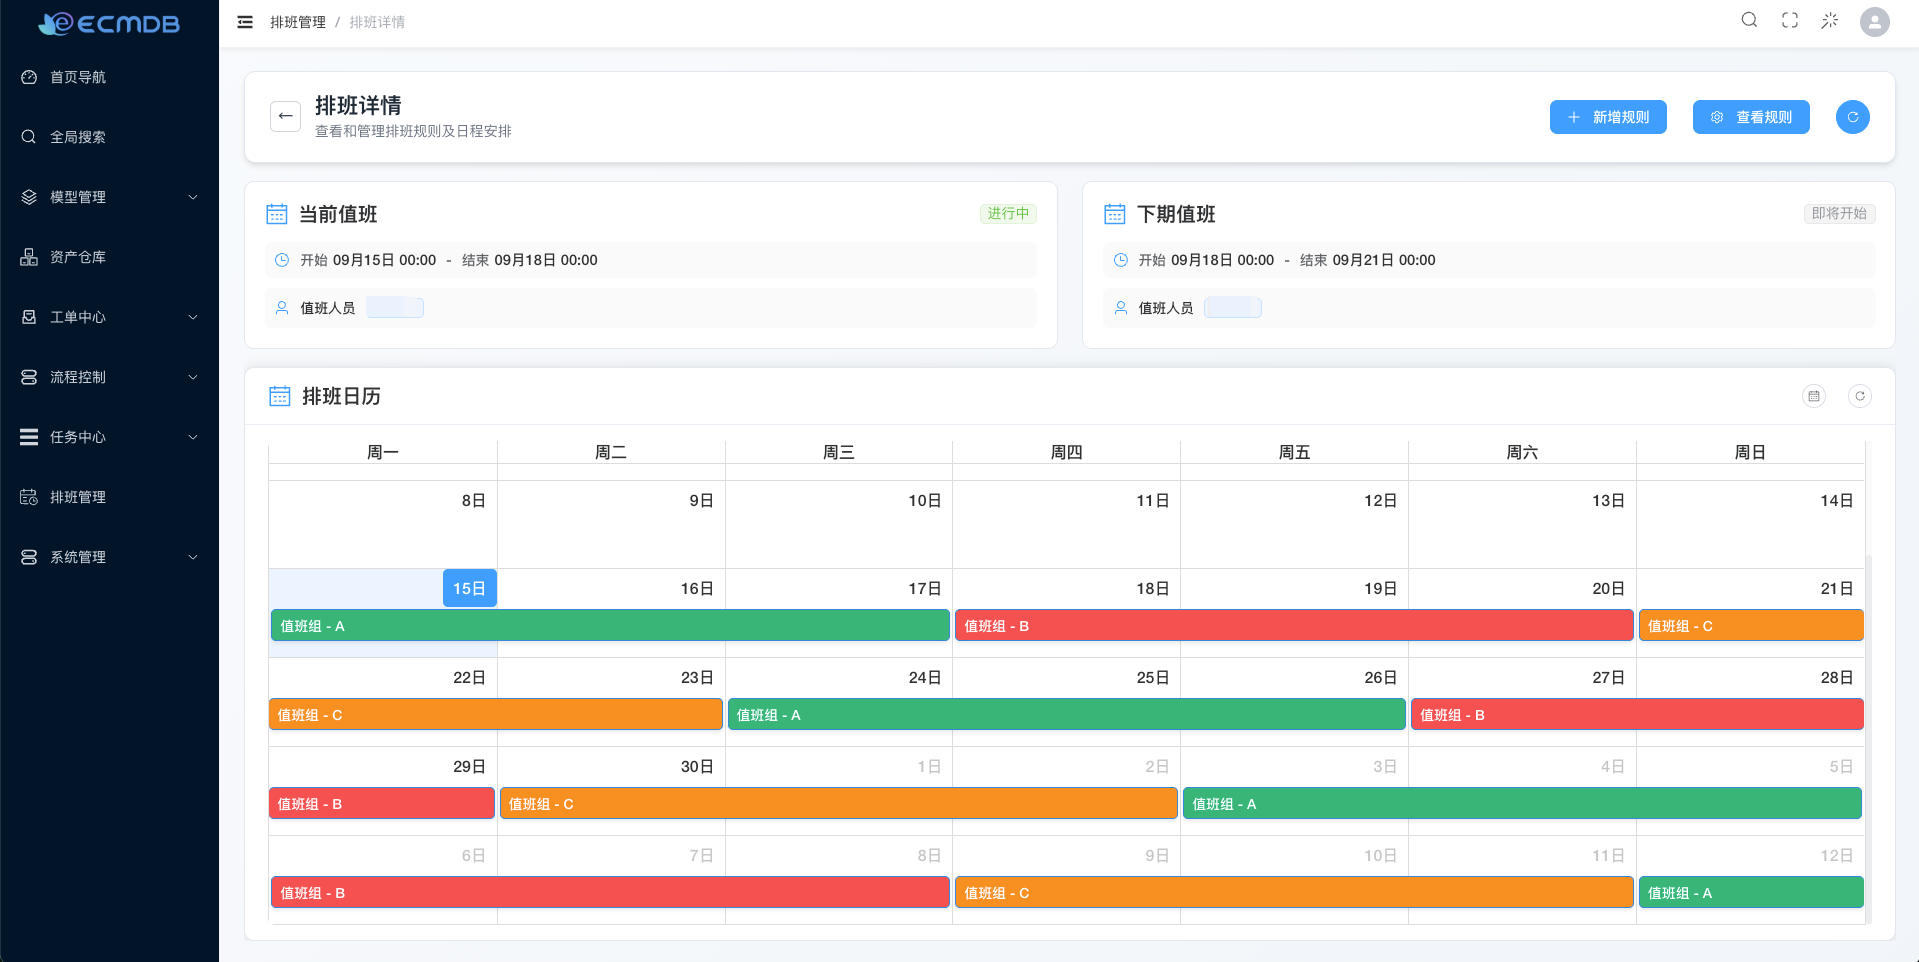Click the ECMDB logo
Screen dimensions: 1919x962
click(109, 23)
